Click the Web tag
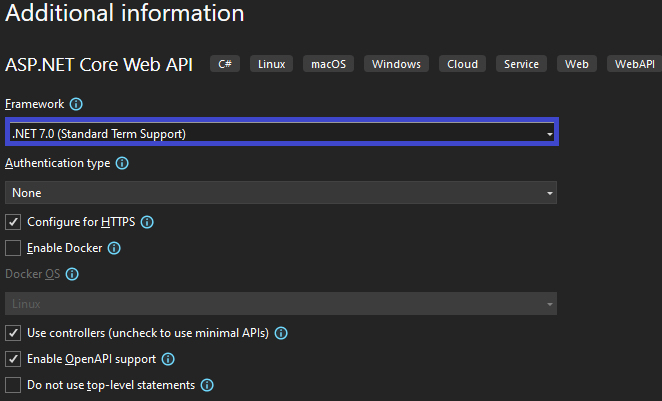662x401 pixels. click(x=577, y=64)
